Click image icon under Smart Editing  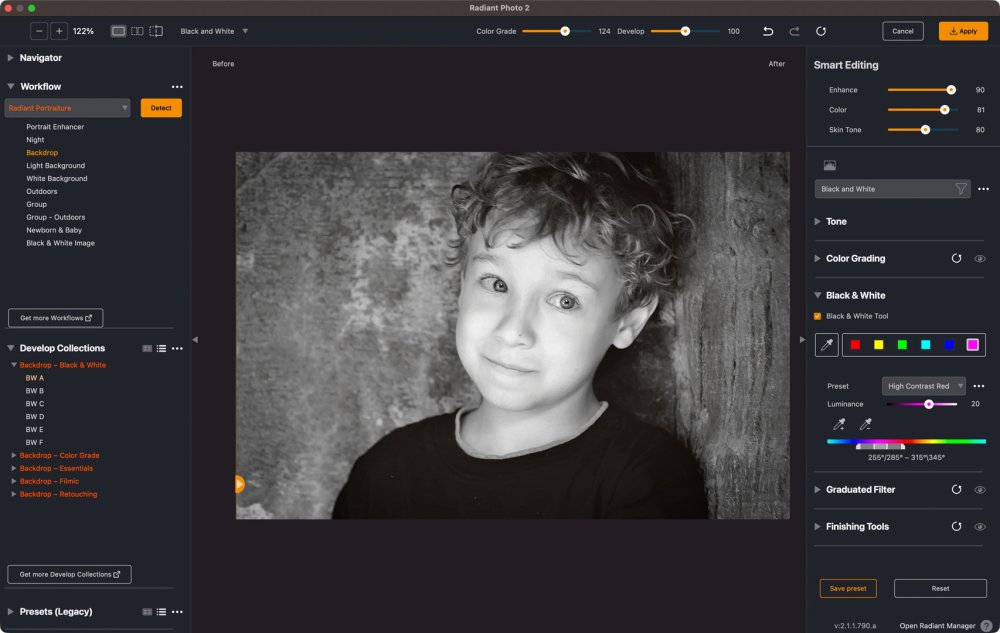[830, 166]
